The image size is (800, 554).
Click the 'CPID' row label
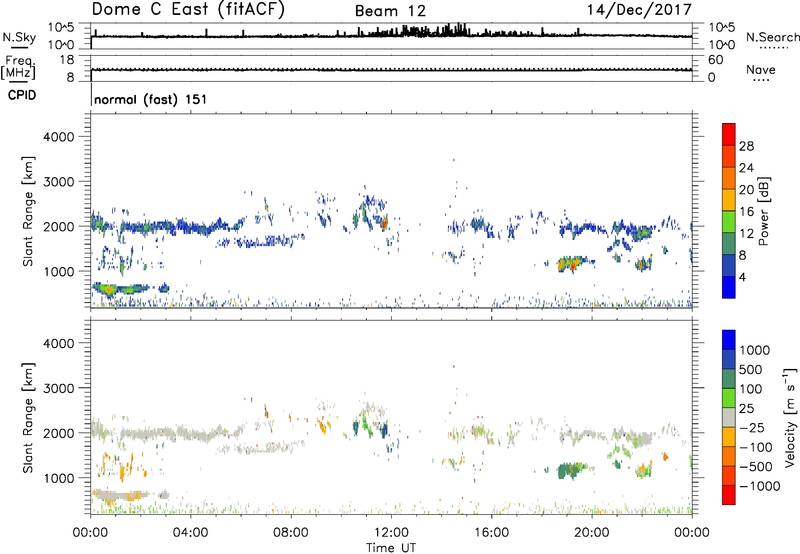click(x=22, y=95)
